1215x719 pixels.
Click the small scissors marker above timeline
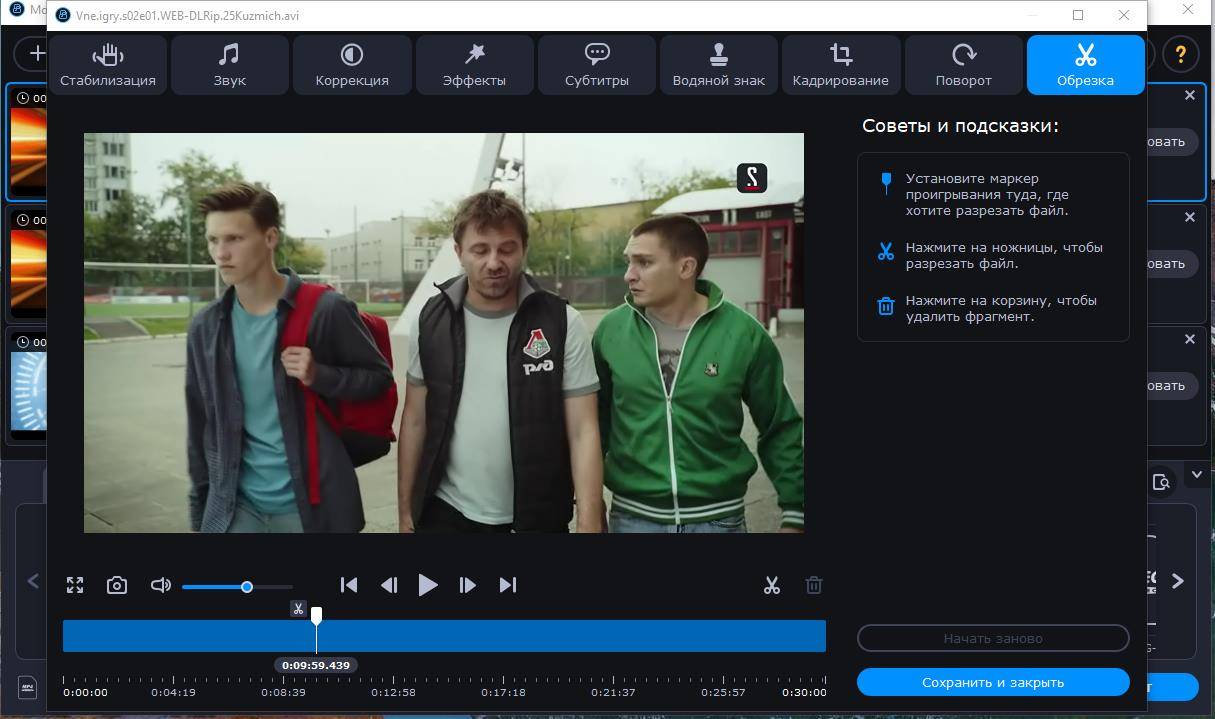(x=298, y=608)
